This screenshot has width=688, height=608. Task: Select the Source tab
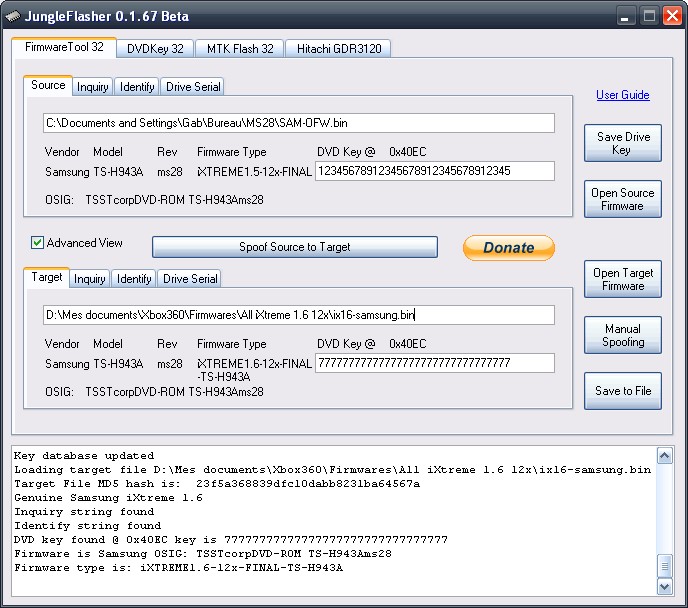click(x=48, y=85)
